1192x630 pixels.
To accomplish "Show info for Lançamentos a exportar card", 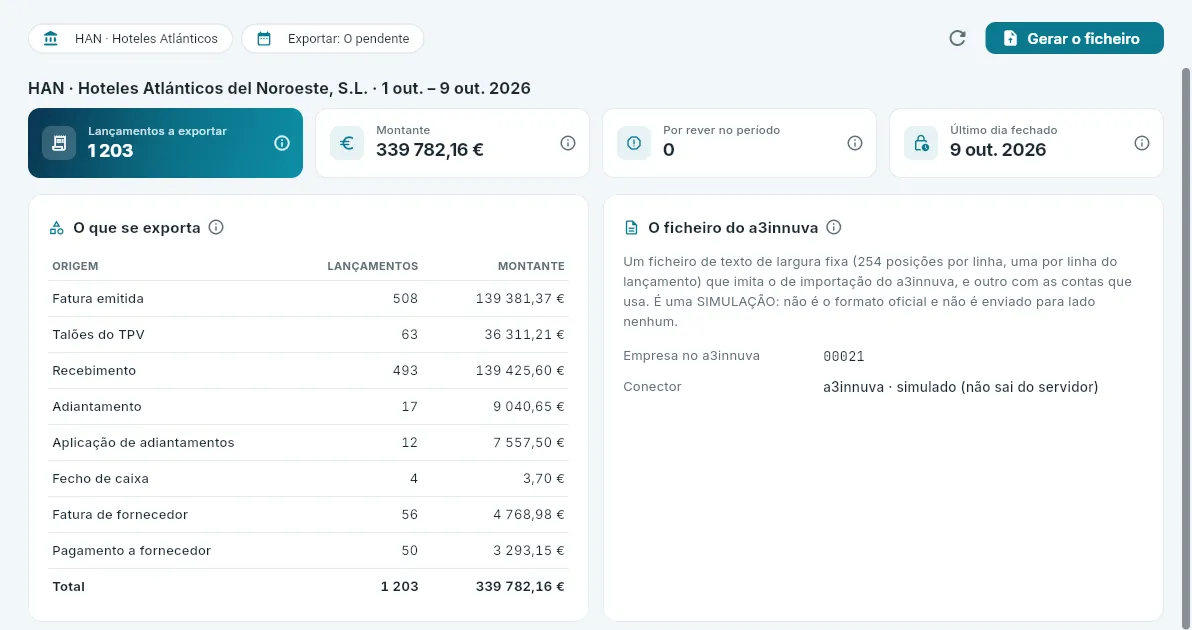I will (x=281, y=143).
